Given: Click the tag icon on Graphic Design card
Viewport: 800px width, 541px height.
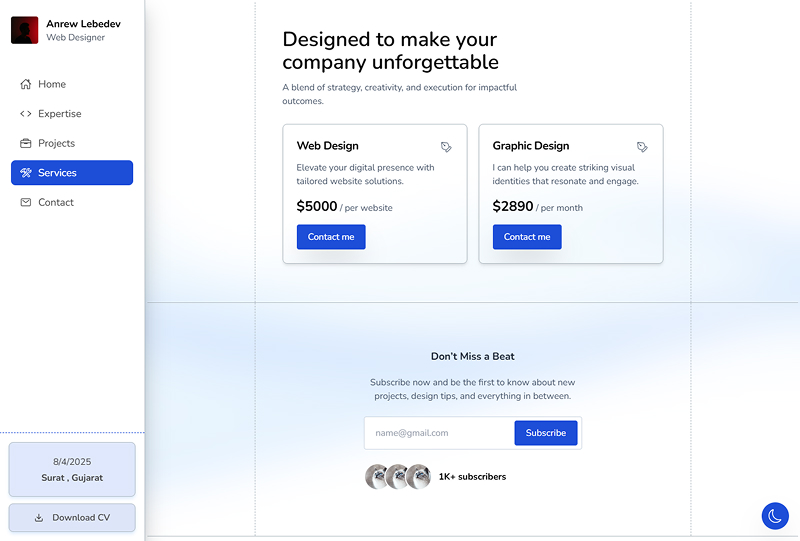Looking at the screenshot, I should click(x=642, y=147).
